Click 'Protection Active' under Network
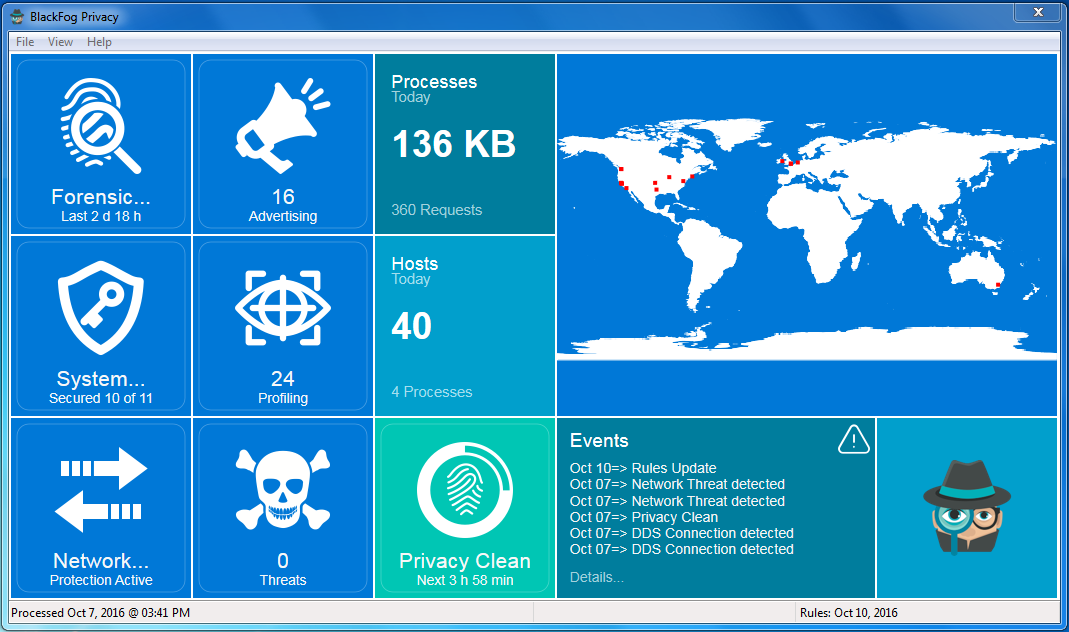The height and width of the screenshot is (632, 1069). [x=101, y=580]
